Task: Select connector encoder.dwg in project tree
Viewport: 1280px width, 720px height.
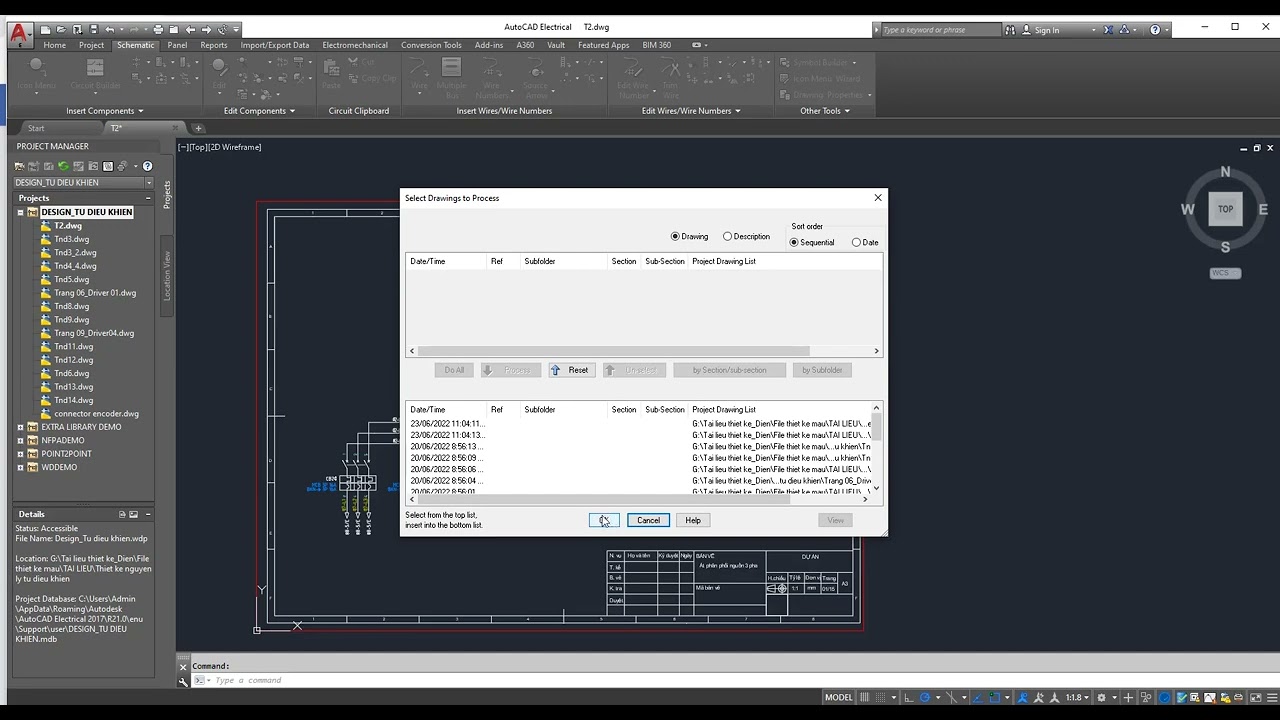Action: pos(96,413)
